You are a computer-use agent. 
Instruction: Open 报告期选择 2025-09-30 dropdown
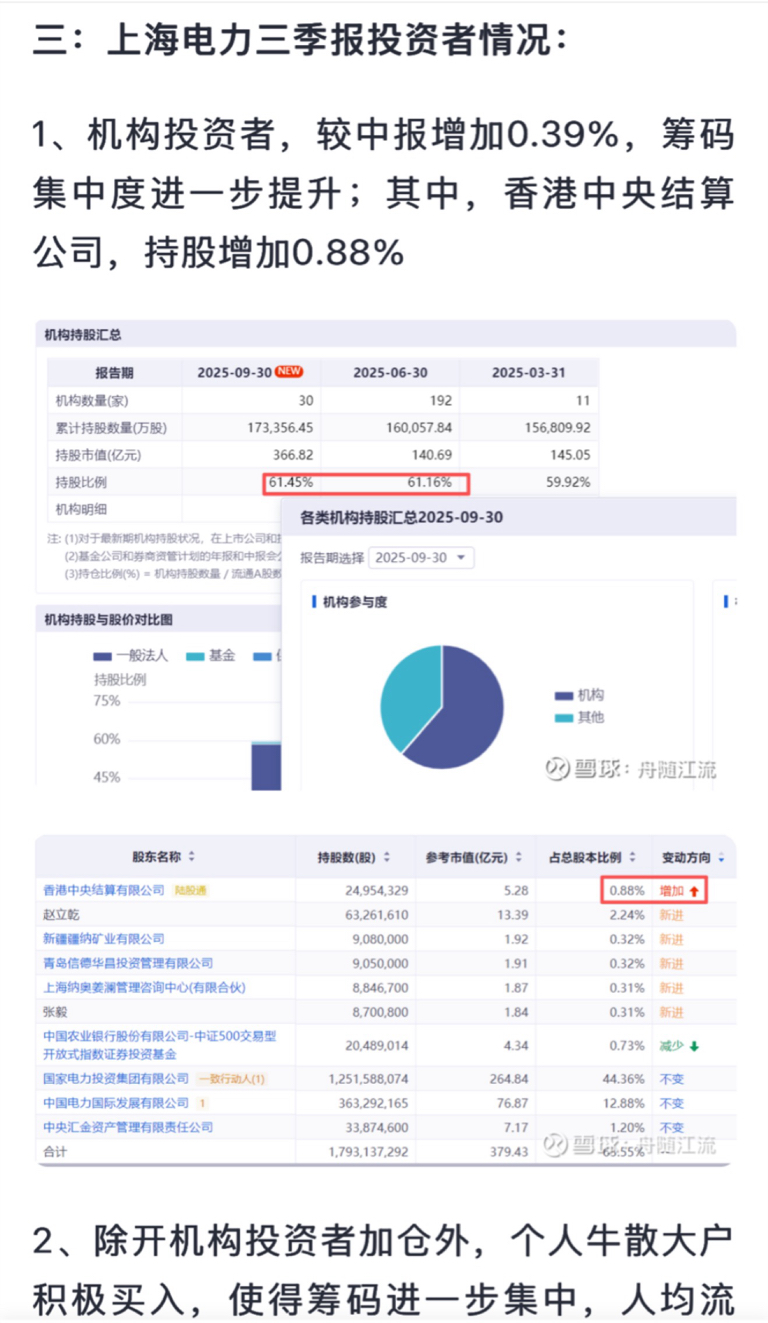click(x=421, y=558)
